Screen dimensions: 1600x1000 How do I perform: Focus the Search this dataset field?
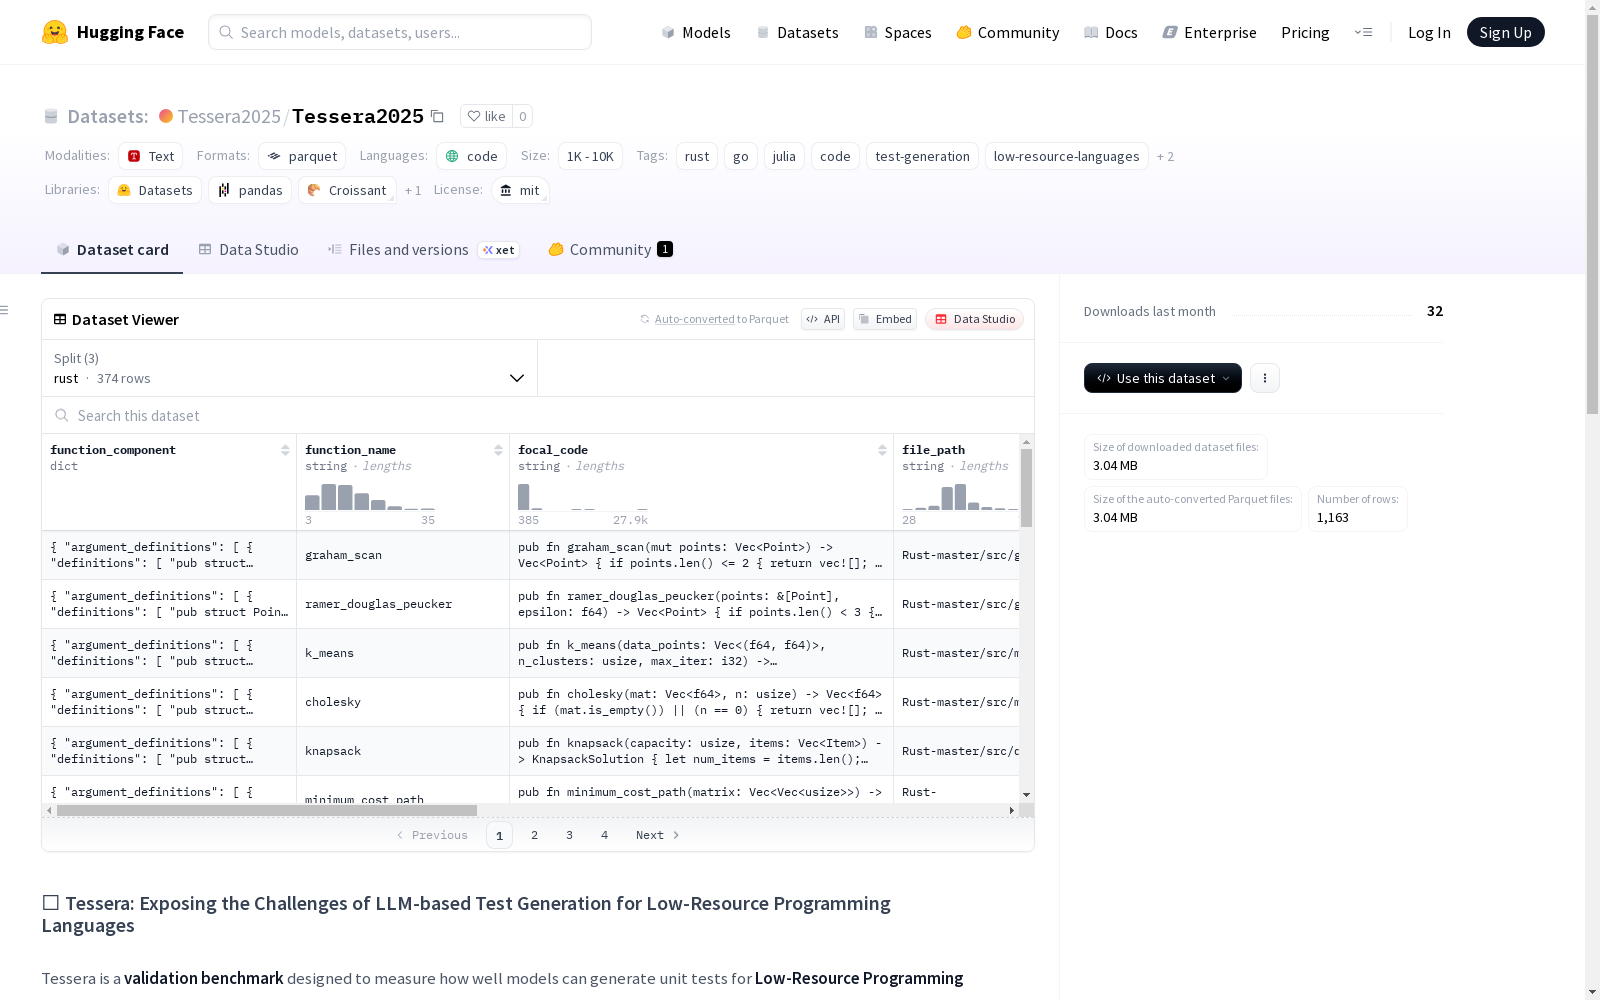click(538, 415)
